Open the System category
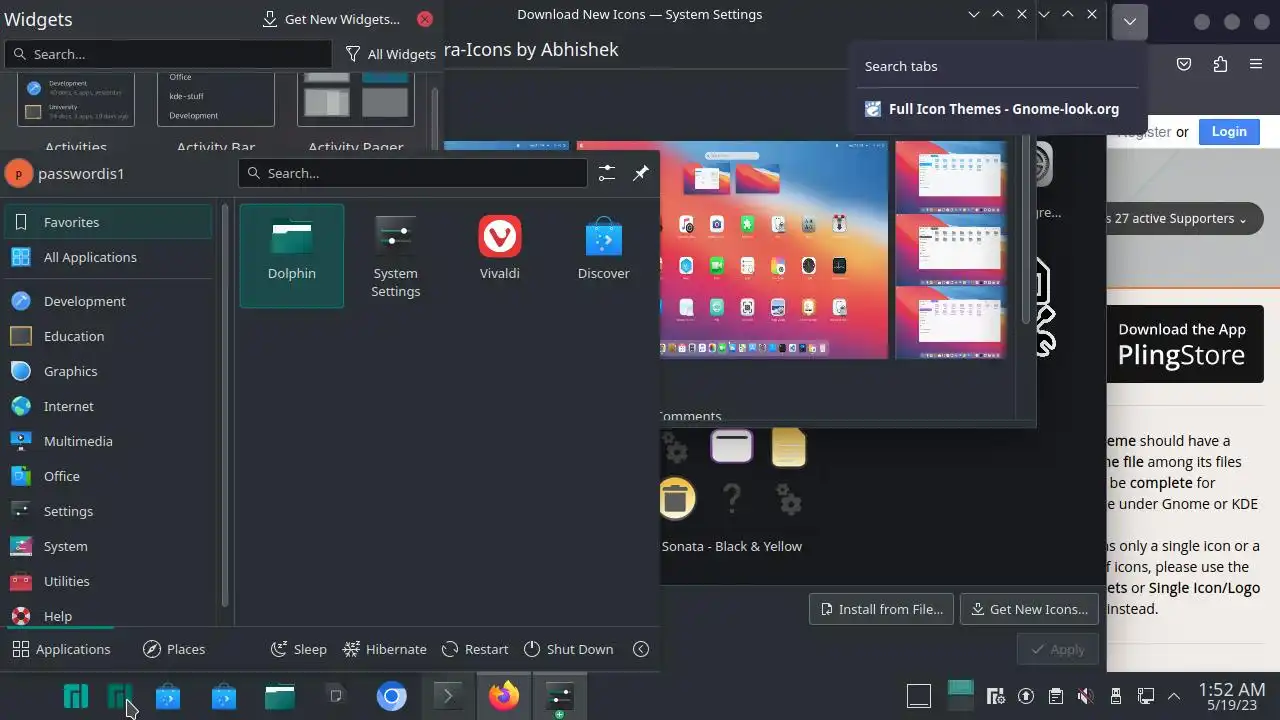The height and width of the screenshot is (720, 1280). (x=108, y=546)
